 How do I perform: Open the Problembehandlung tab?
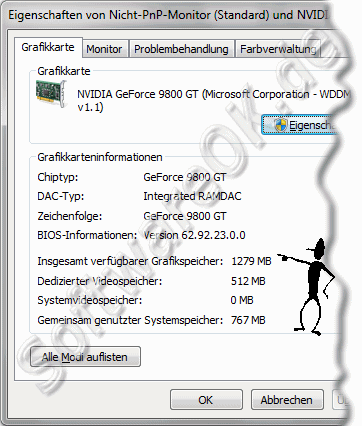(181, 49)
